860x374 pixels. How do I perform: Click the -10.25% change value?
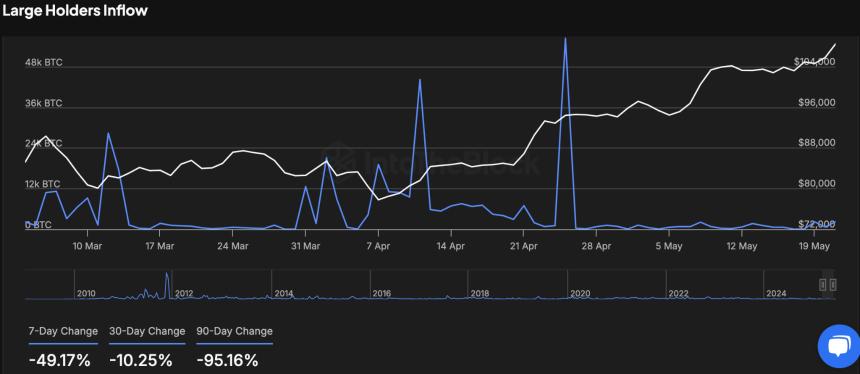[x=141, y=360]
